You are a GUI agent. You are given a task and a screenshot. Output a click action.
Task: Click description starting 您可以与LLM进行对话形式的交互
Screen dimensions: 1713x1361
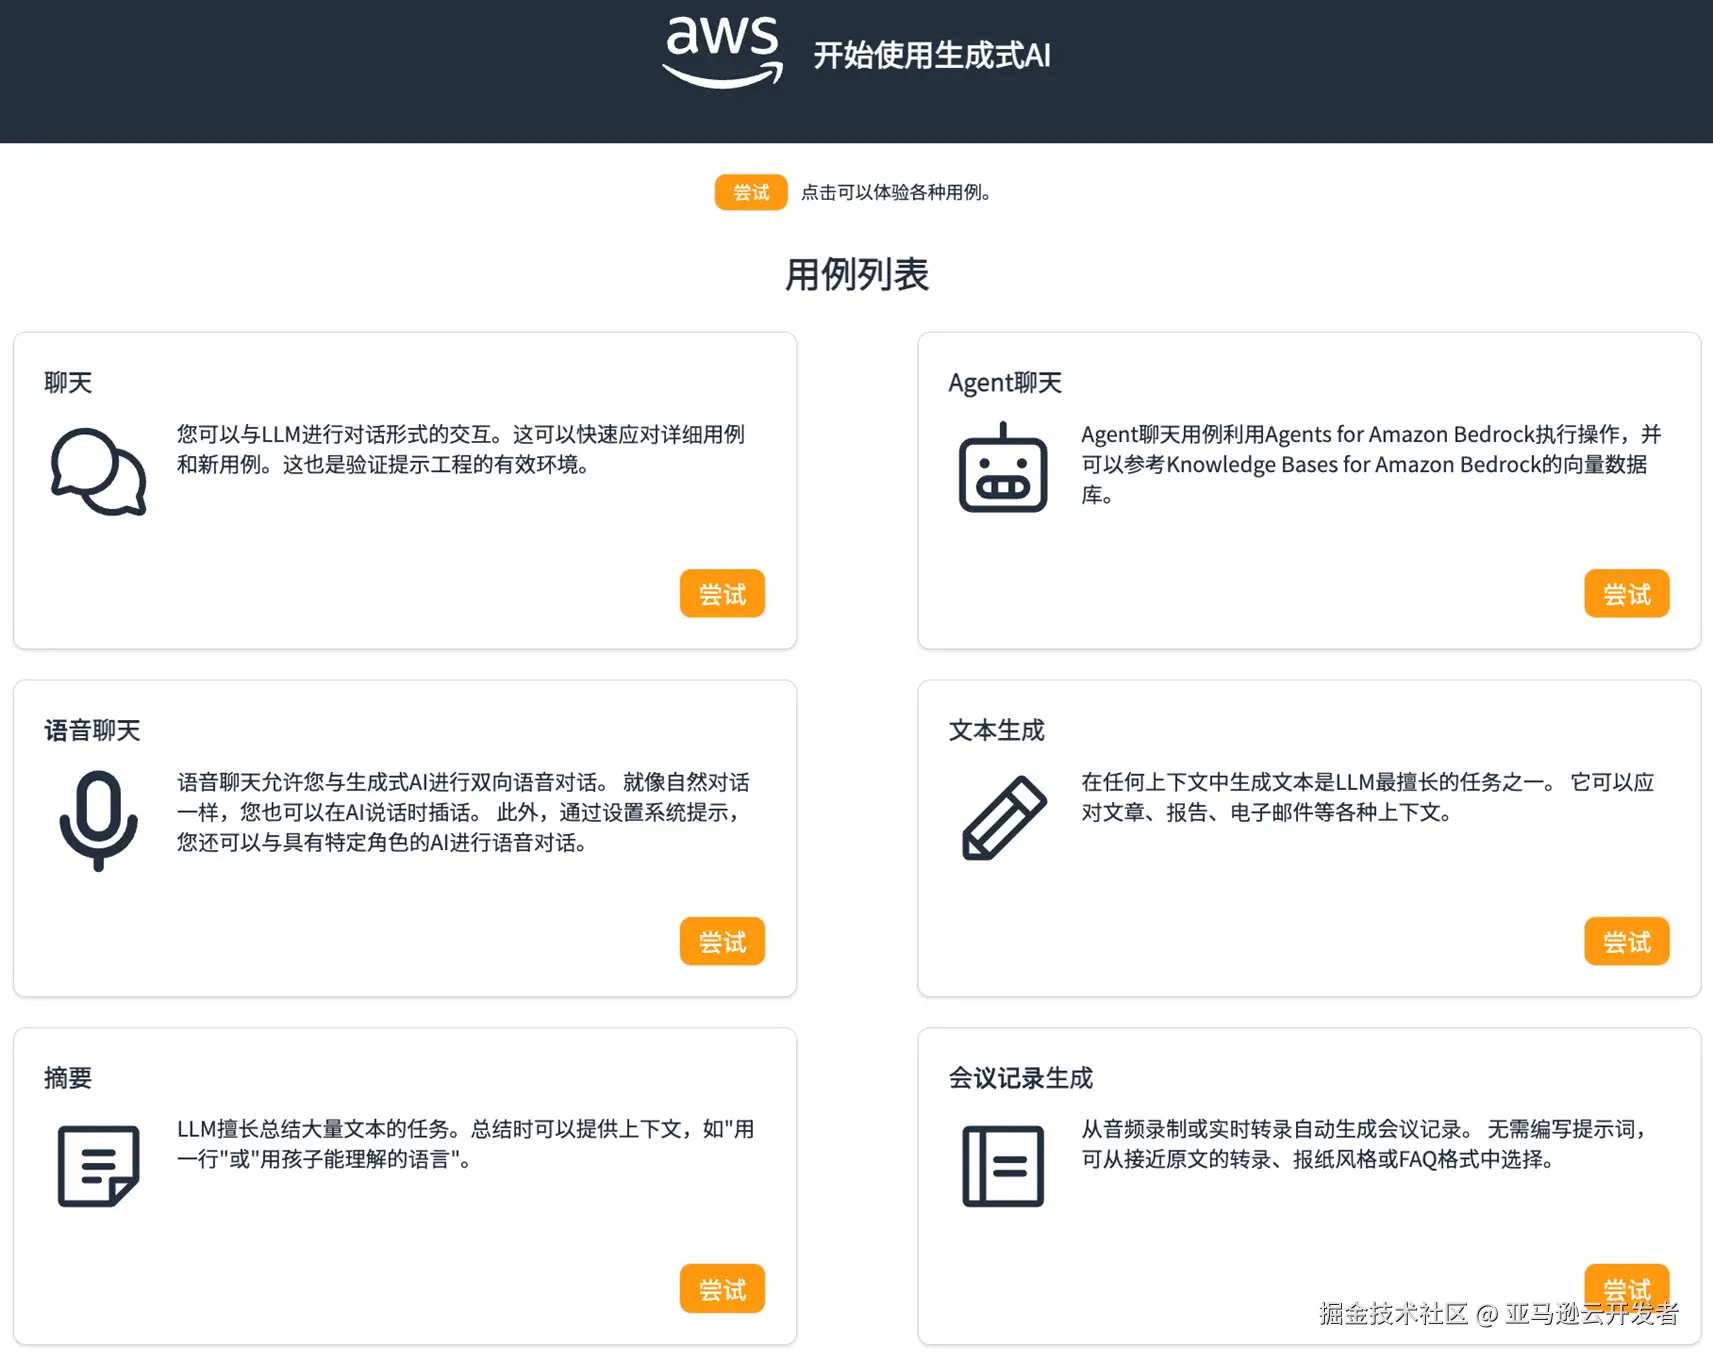pyautogui.click(x=461, y=449)
